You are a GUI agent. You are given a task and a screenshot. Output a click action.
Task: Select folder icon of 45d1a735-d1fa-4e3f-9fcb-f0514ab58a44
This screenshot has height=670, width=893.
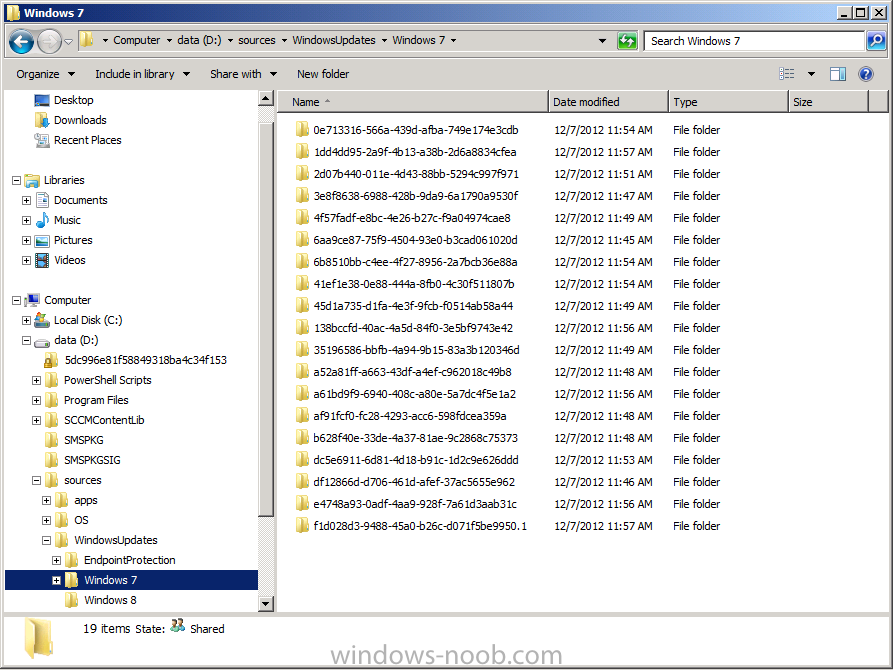pos(302,306)
